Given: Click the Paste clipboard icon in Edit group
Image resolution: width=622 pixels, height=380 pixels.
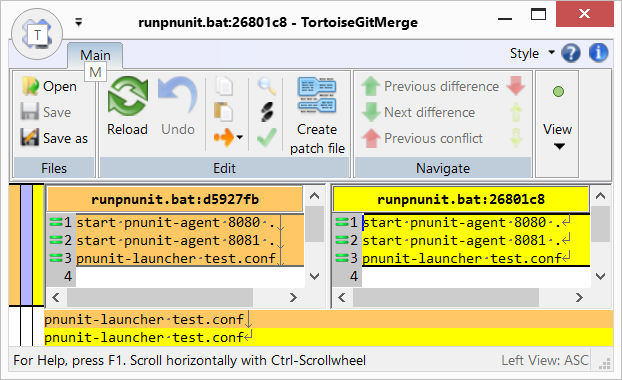Looking at the screenshot, I should (x=223, y=112).
